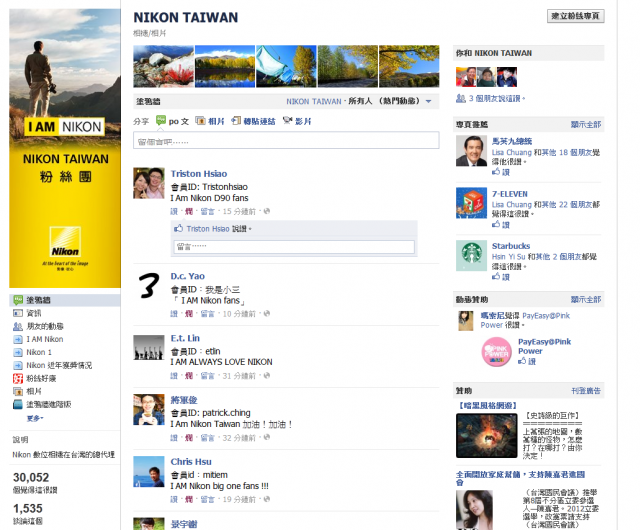
Task: Click the globe privacy icon on E.t. Lin post
Action: click(x=267, y=376)
